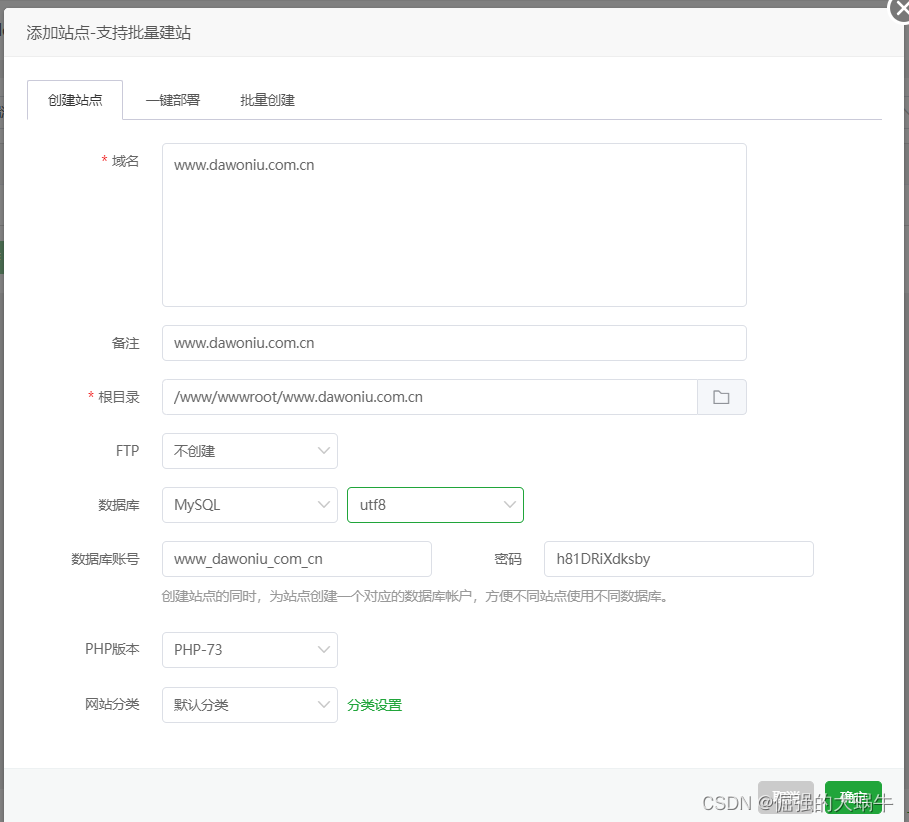The width and height of the screenshot is (909, 822).
Task: Open the PHP-73 version dropdown
Action: click(x=250, y=650)
